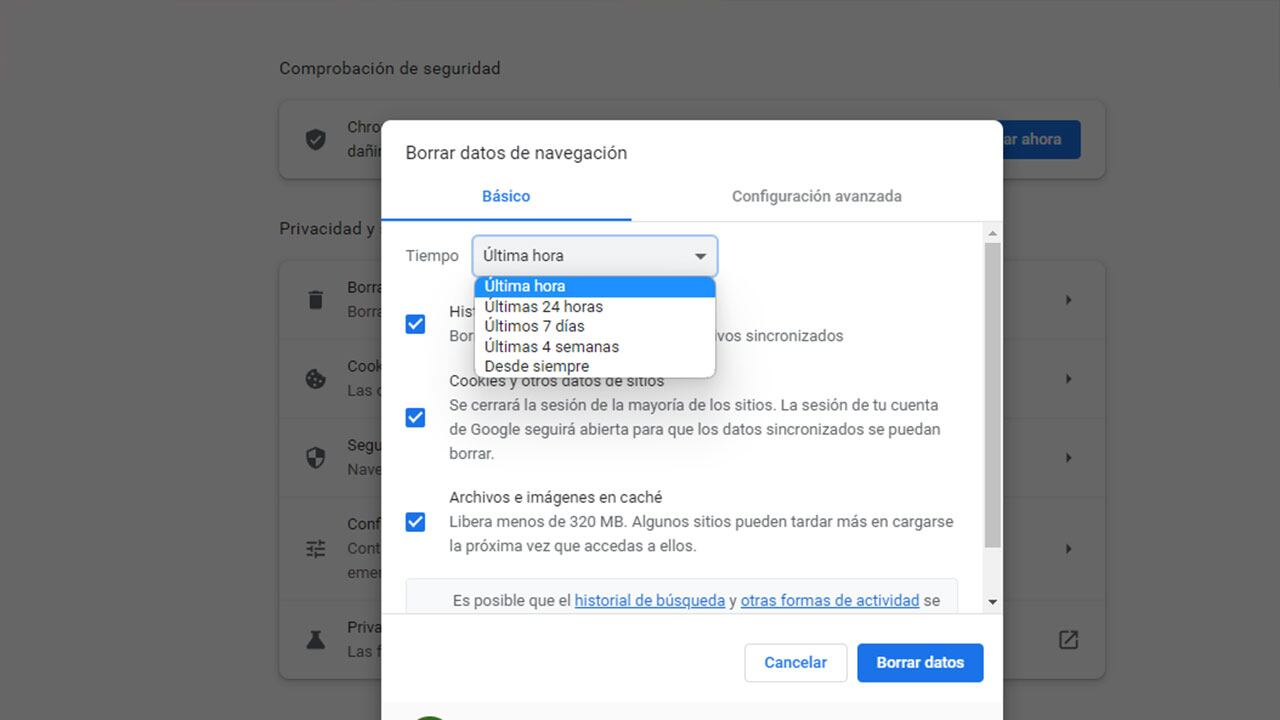Switch to the Configuración avanzada tab
This screenshot has height=720, width=1280.
pos(816,196)
